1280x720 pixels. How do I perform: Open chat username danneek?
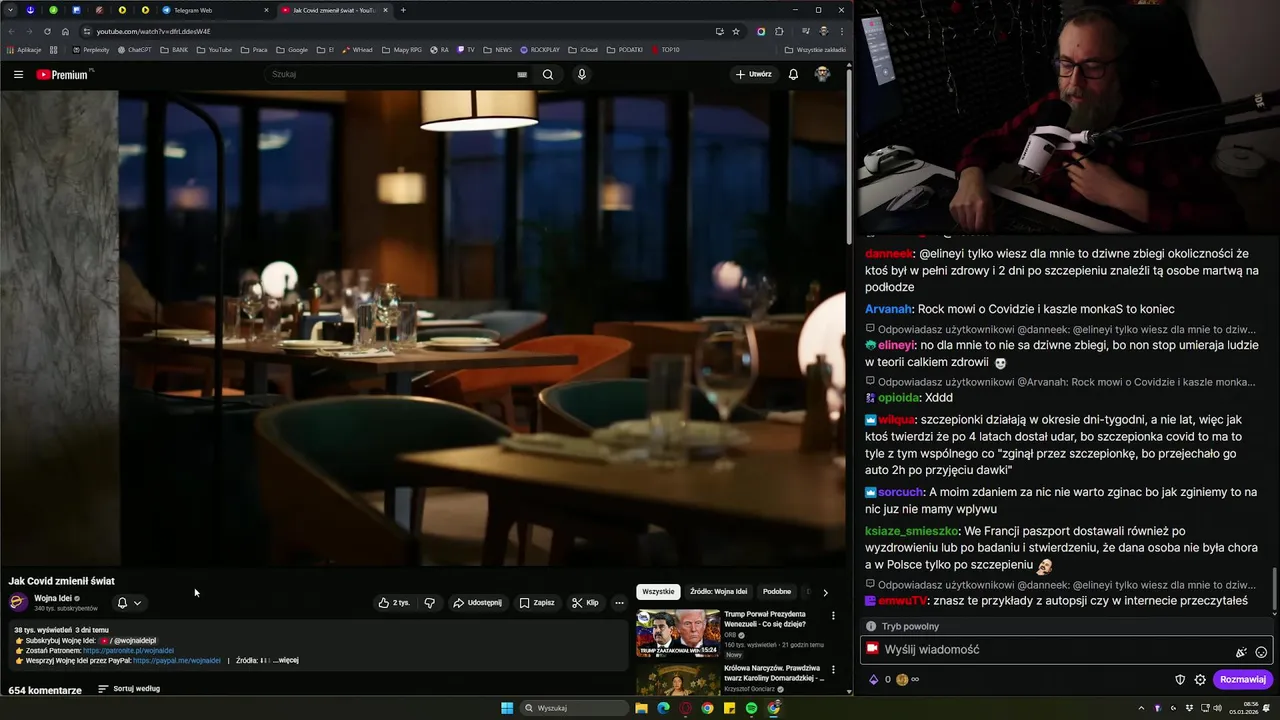tap(889, 254)
